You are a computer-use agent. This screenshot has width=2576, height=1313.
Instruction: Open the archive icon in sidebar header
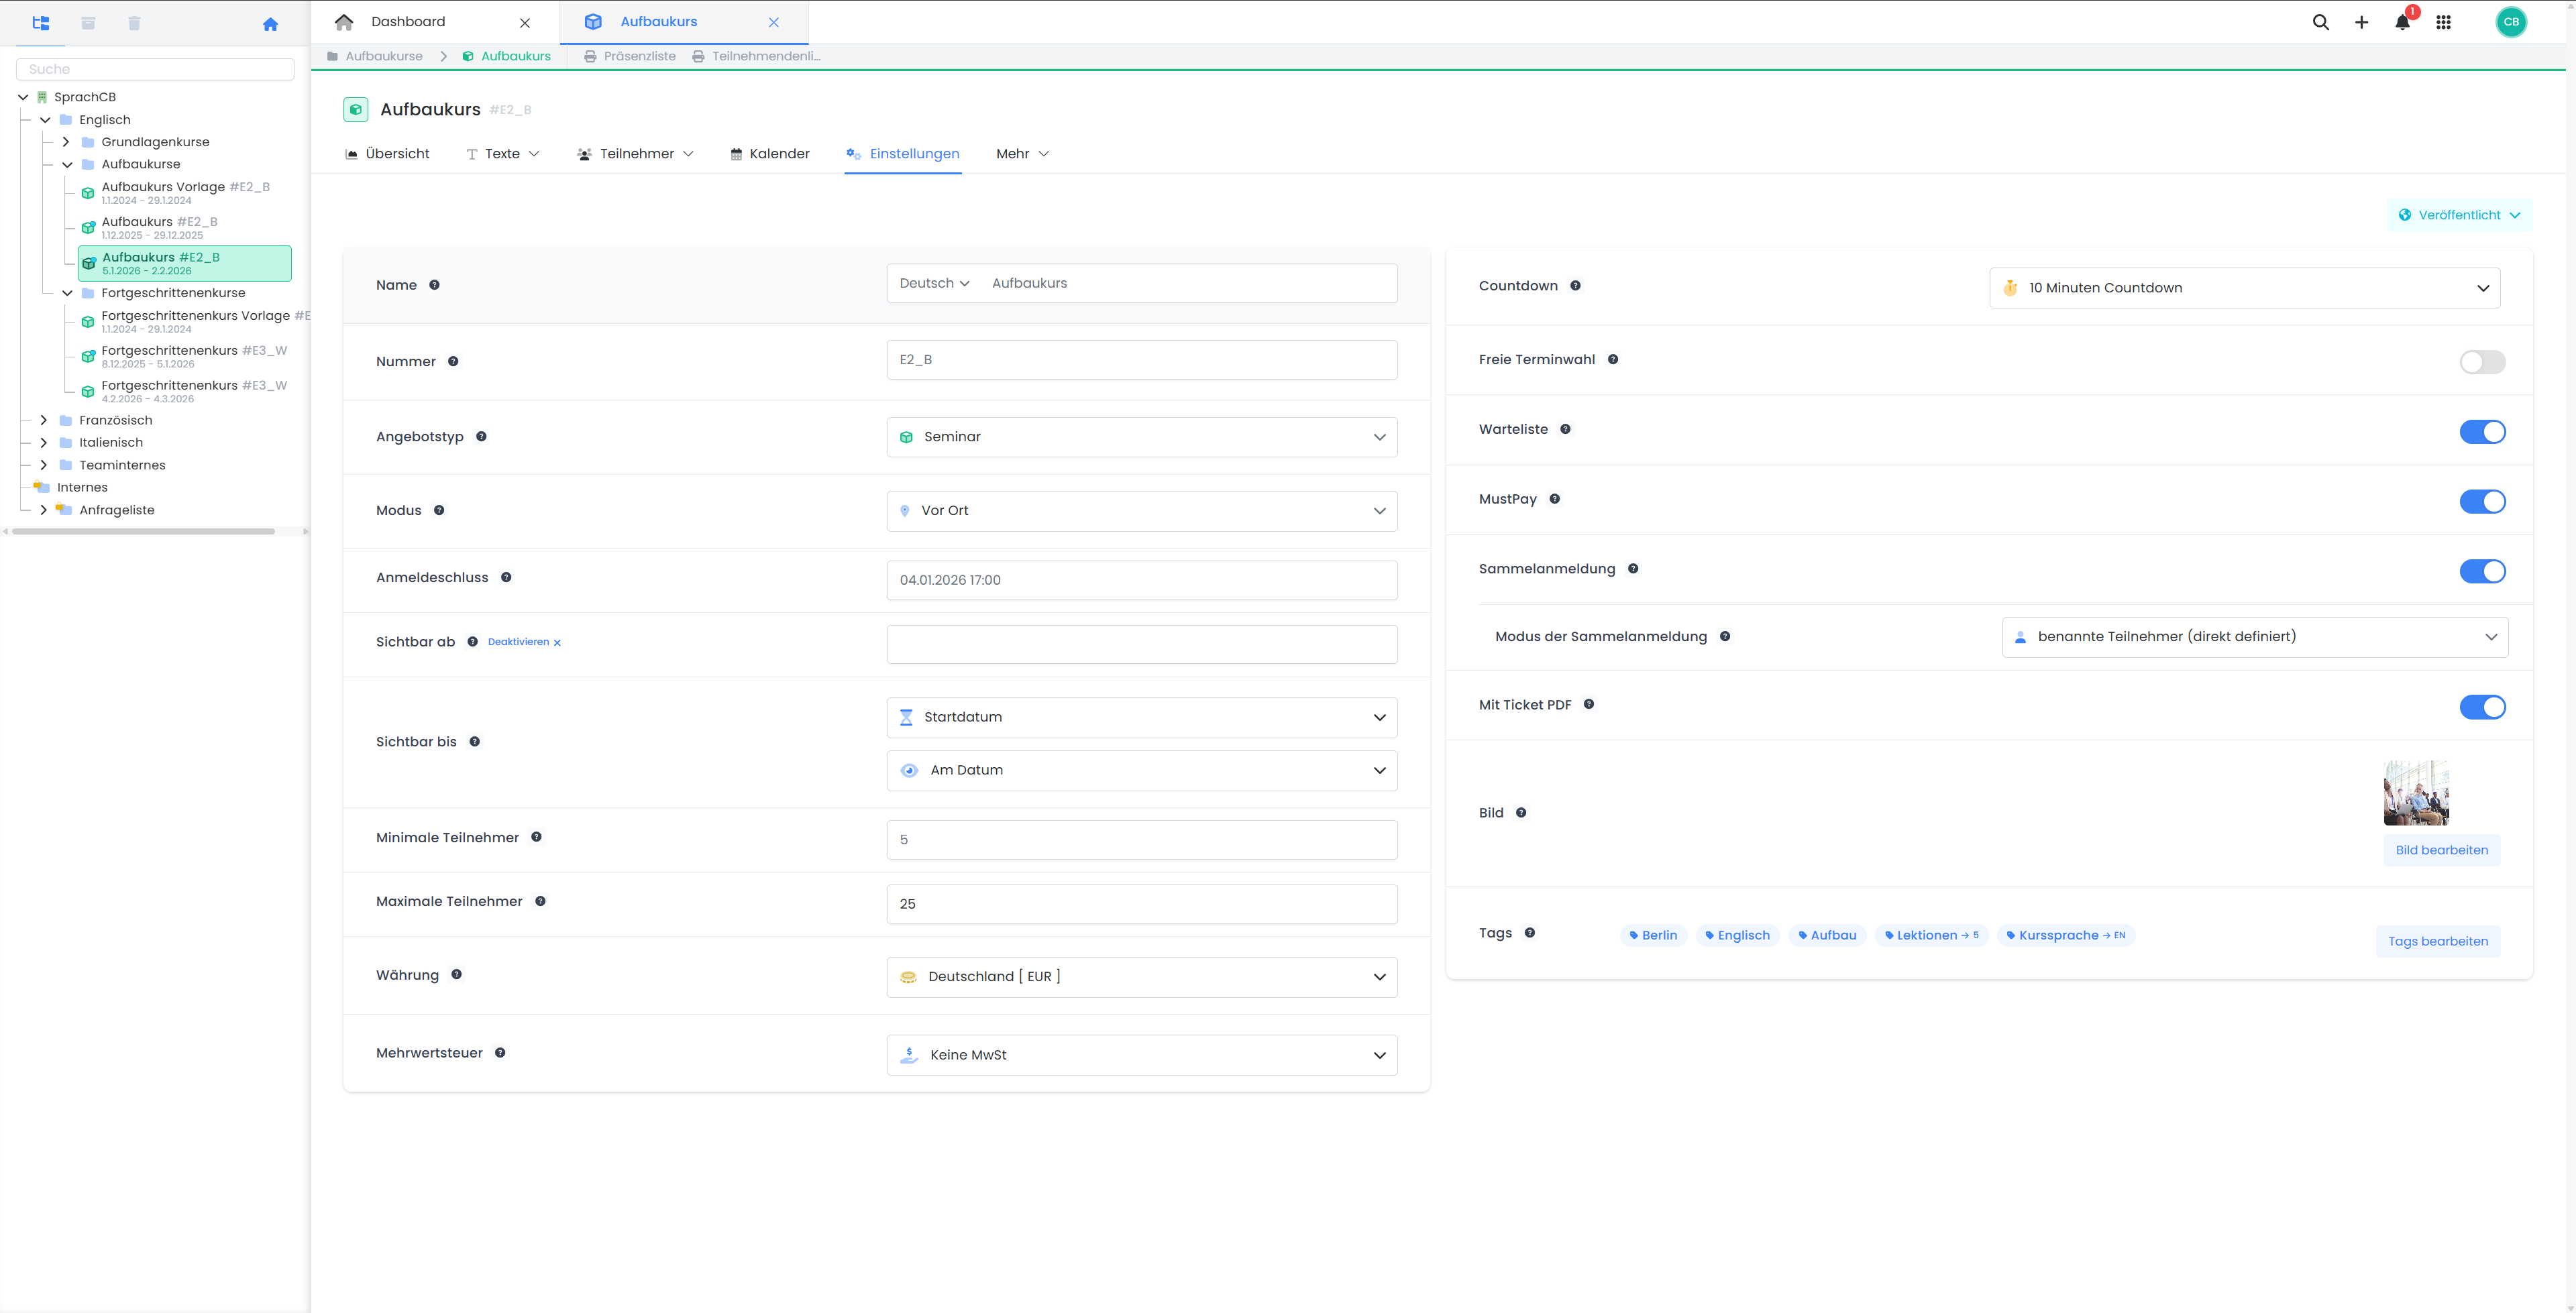[88, 23]
